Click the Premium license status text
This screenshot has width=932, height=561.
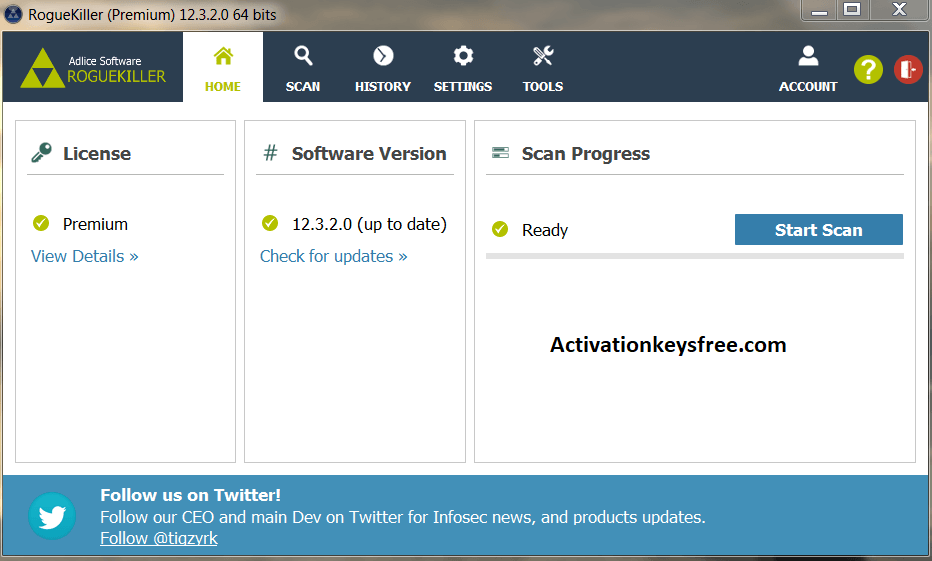click(x=95, y=224)
